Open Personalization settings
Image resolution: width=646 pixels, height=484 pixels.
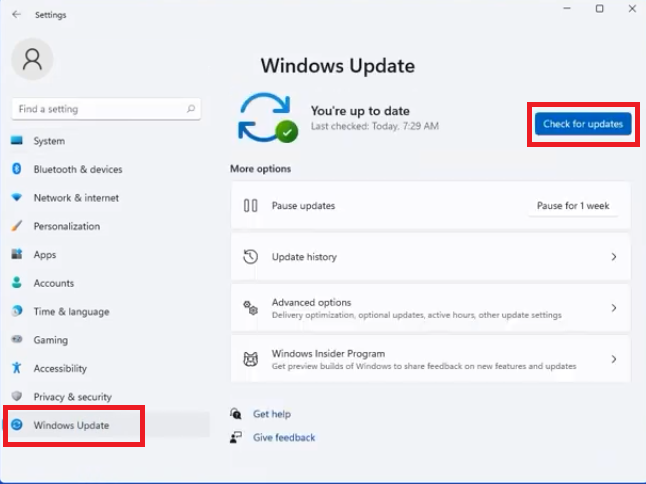[x=67, y=226]
